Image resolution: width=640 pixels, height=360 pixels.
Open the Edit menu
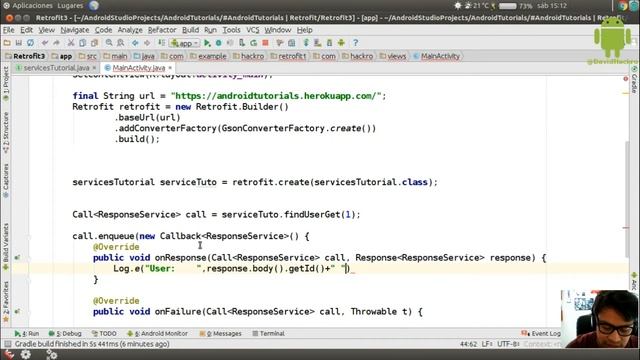point(27,30)
